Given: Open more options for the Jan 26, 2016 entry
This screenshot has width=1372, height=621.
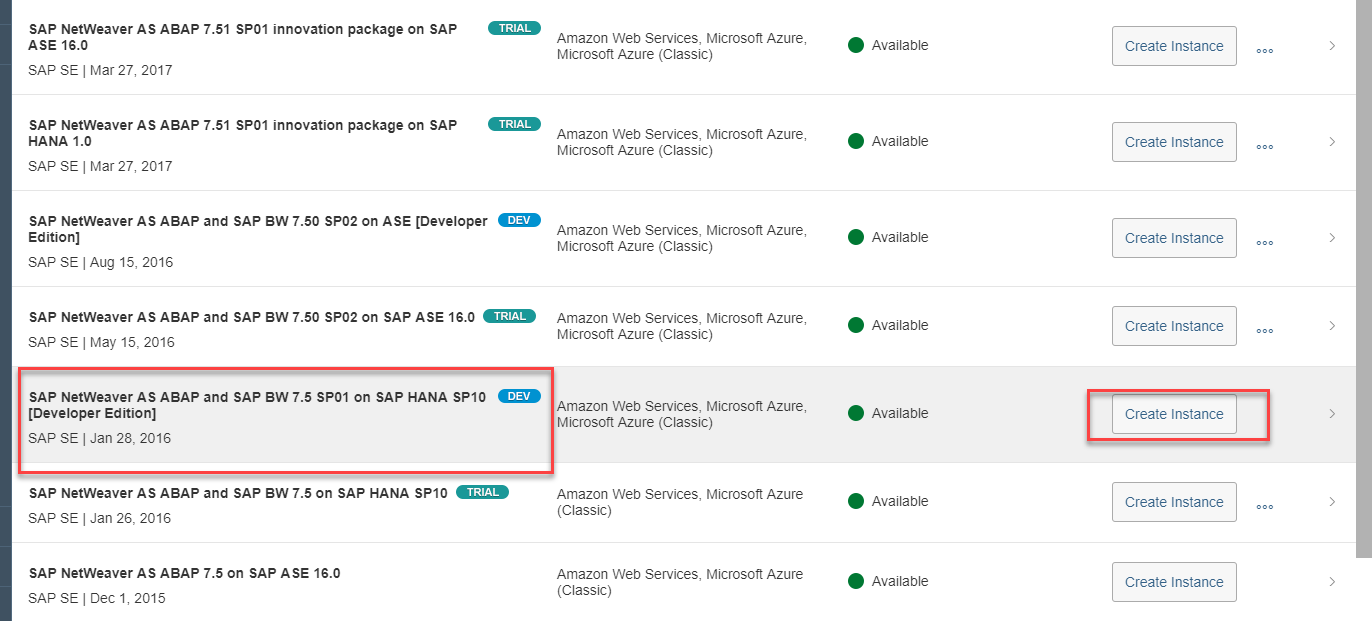Looking at the screenshot, I should point(1264,507).
